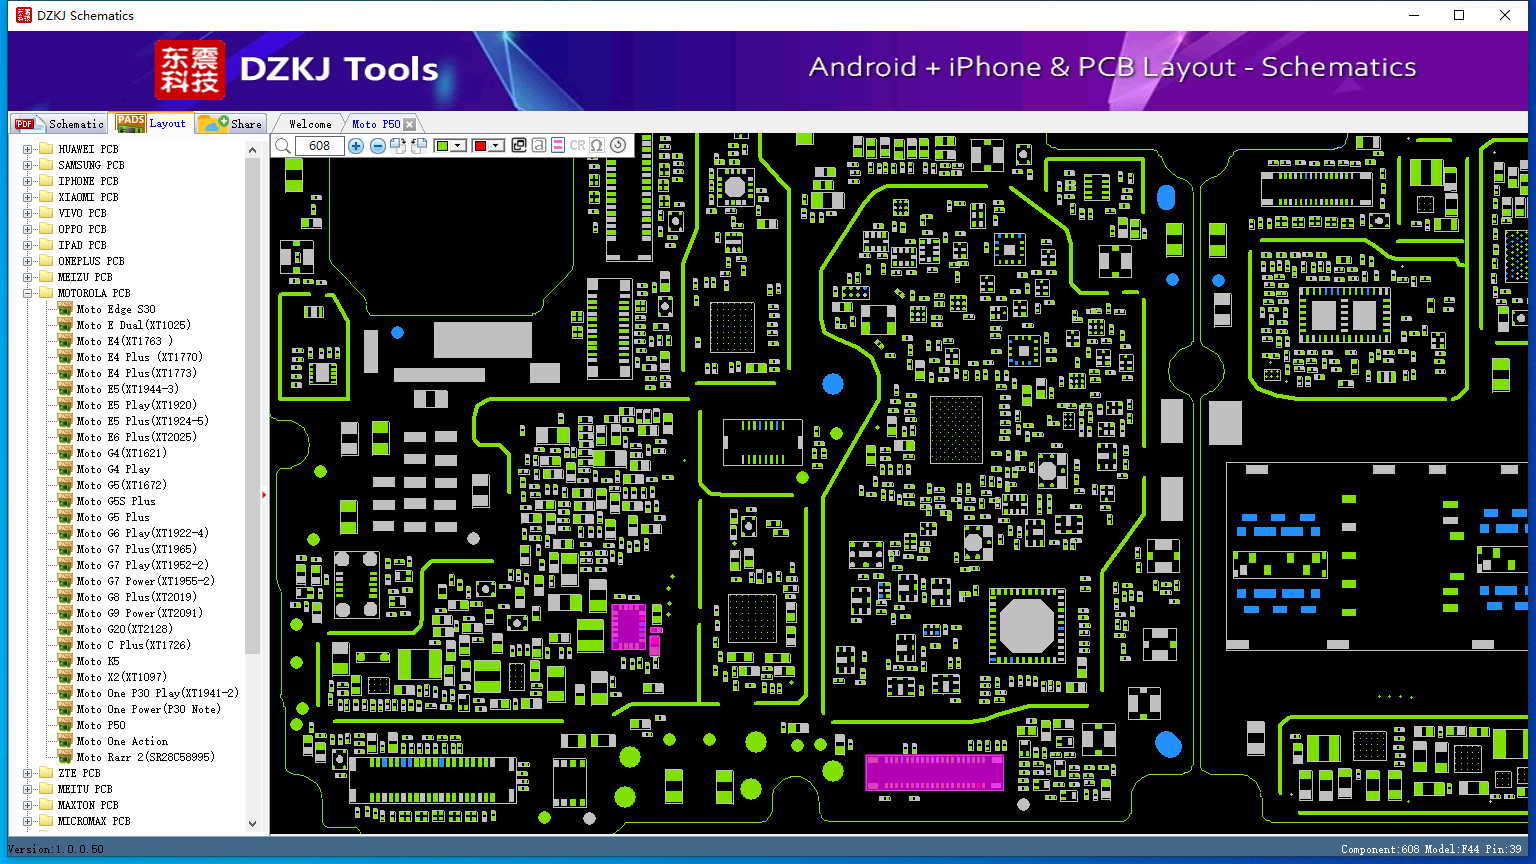The width and height of the screenshot is (1536, 864).
Task: Click the component number field showing 608
Action: pos(320,146)
